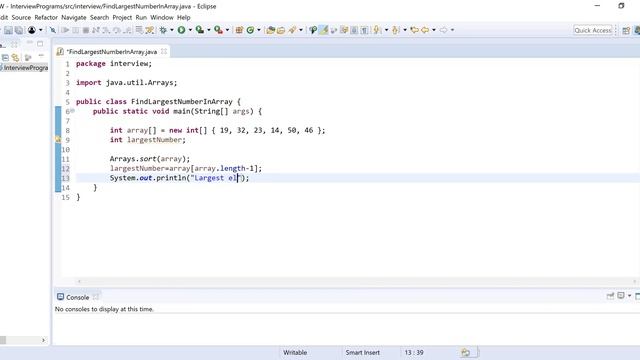
Task: Open the Navigate menu
Action: pos(74,18)
